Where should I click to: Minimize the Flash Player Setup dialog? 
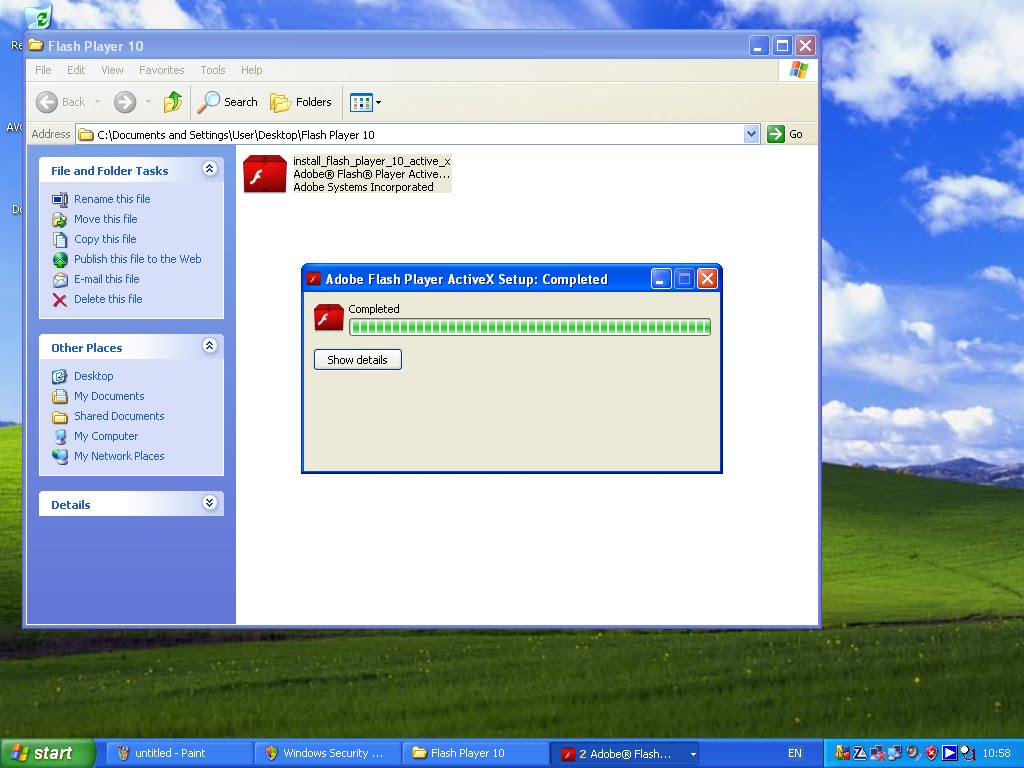(661, 280)
